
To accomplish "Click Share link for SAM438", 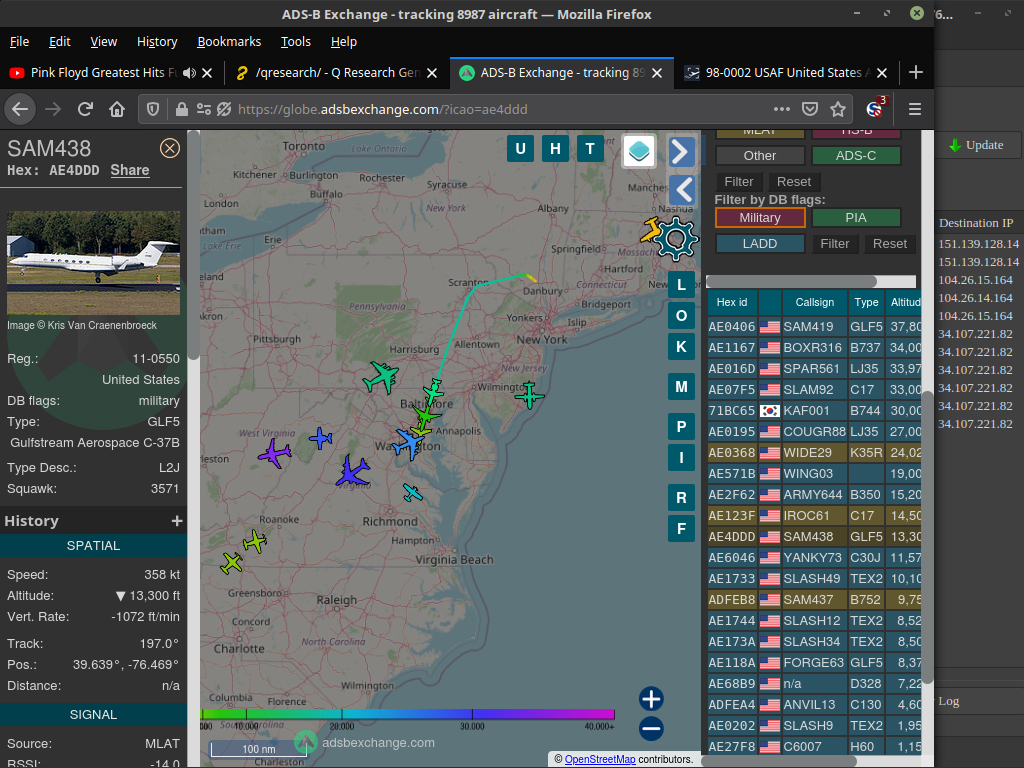I will [129, 170].
